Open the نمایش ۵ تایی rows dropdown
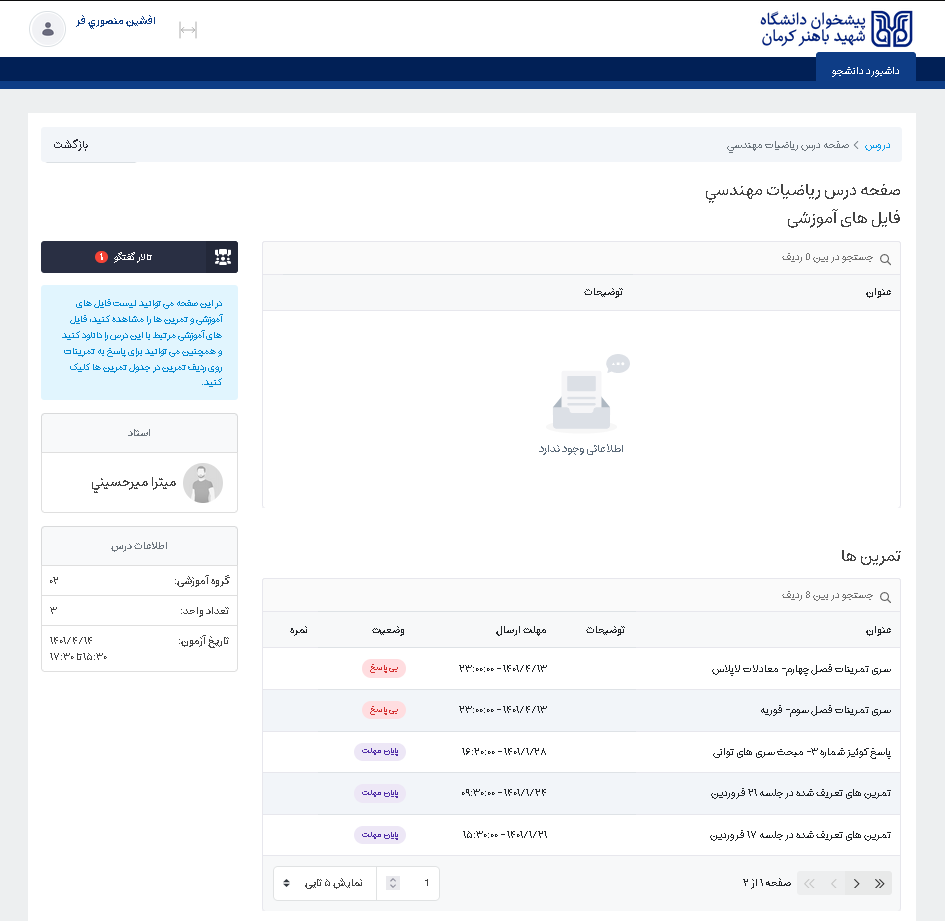The width and height of the screenshot is (945, 921). 325,883
